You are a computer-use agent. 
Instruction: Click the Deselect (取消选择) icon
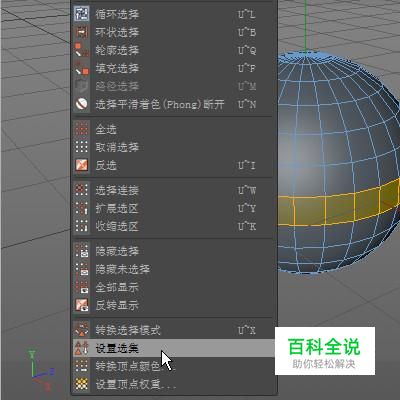point(82,147)
